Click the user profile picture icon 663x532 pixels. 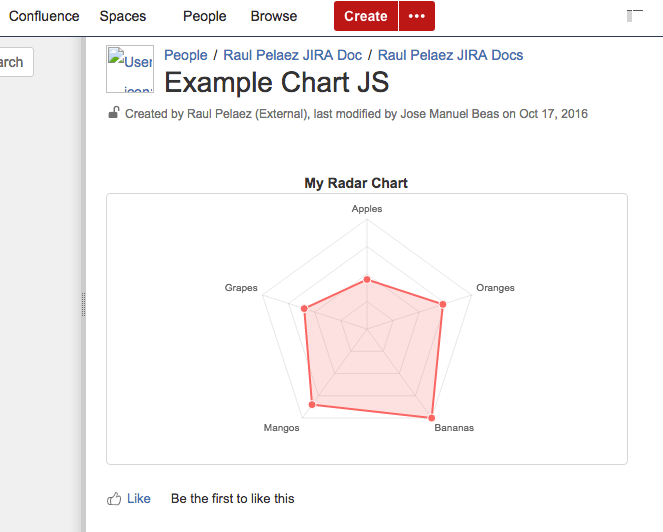coord(130,69)
